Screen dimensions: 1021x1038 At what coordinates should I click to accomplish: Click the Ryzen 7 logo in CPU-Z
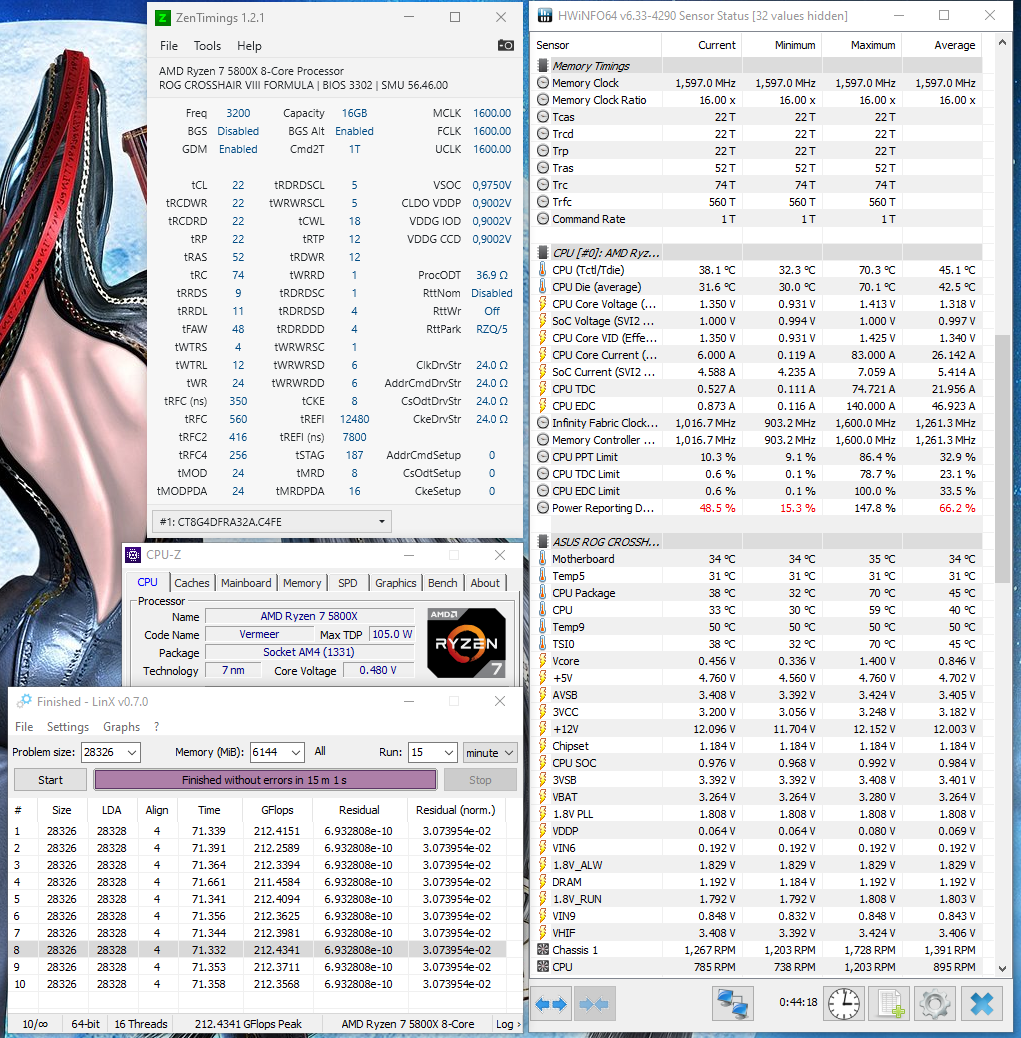pyautogui.click(x=466, y=643)
